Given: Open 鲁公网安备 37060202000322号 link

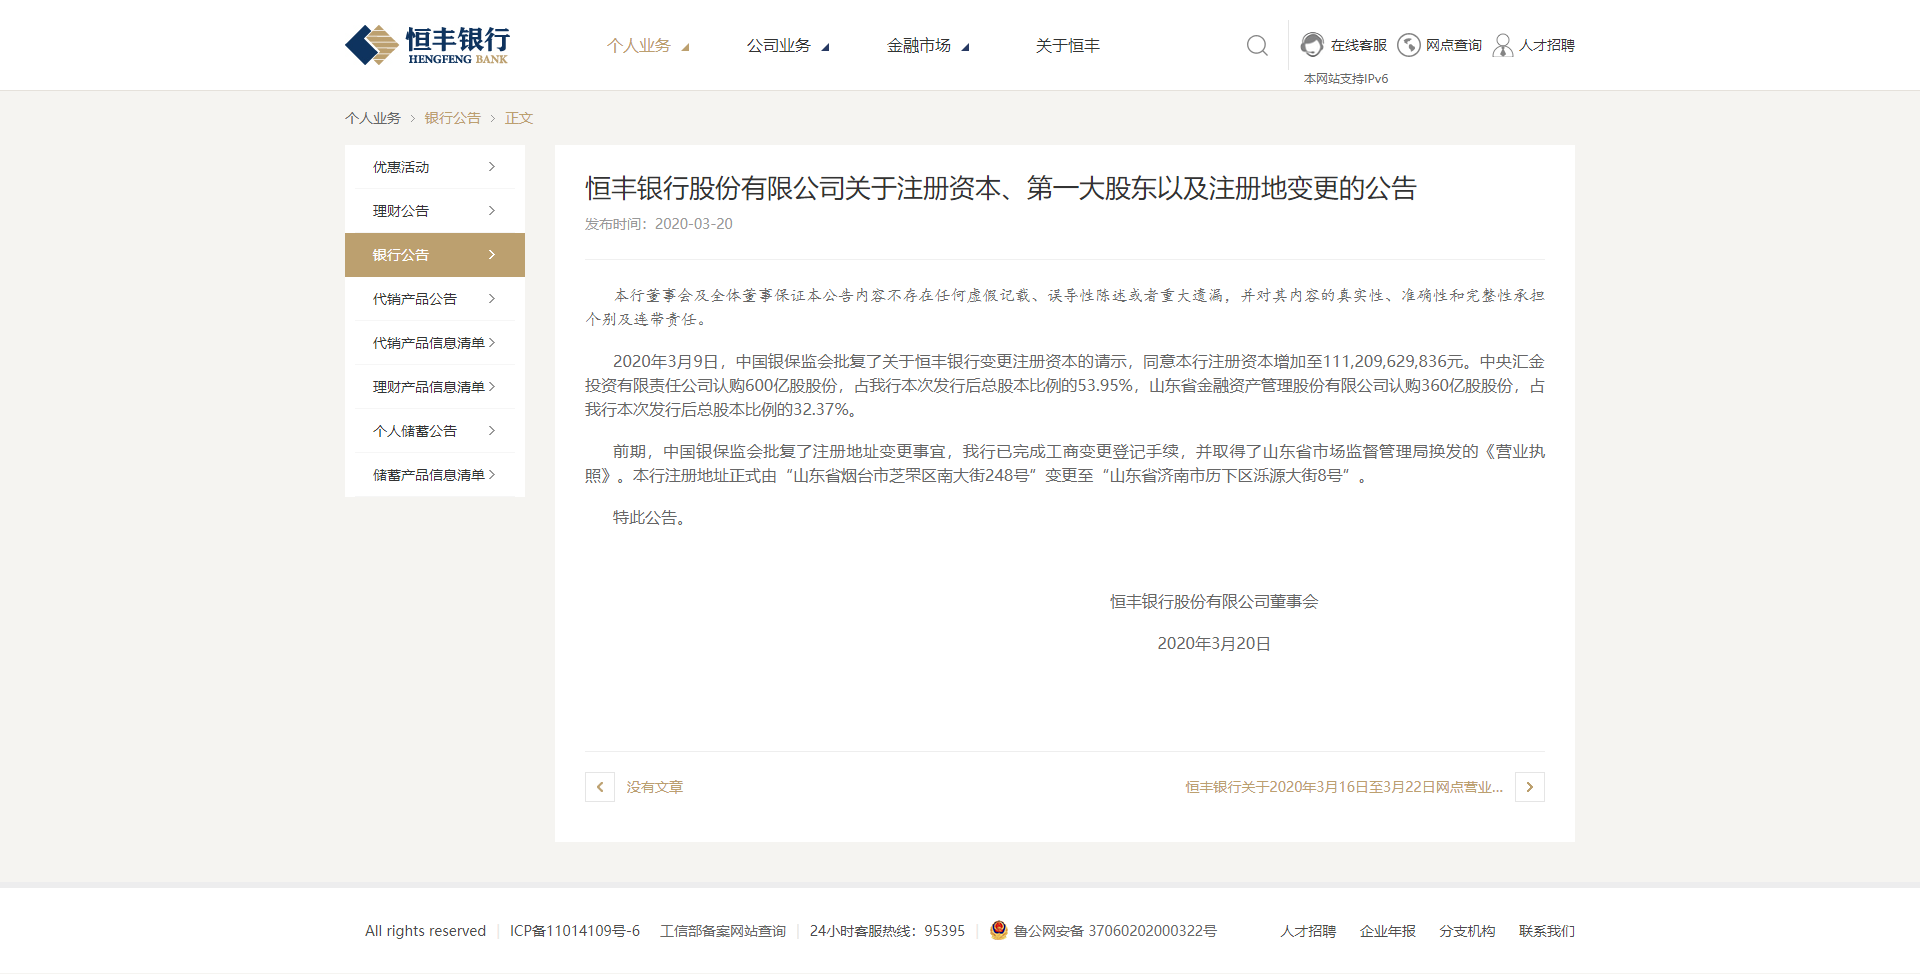Looking at the screenshot, I should (1115, 931).
